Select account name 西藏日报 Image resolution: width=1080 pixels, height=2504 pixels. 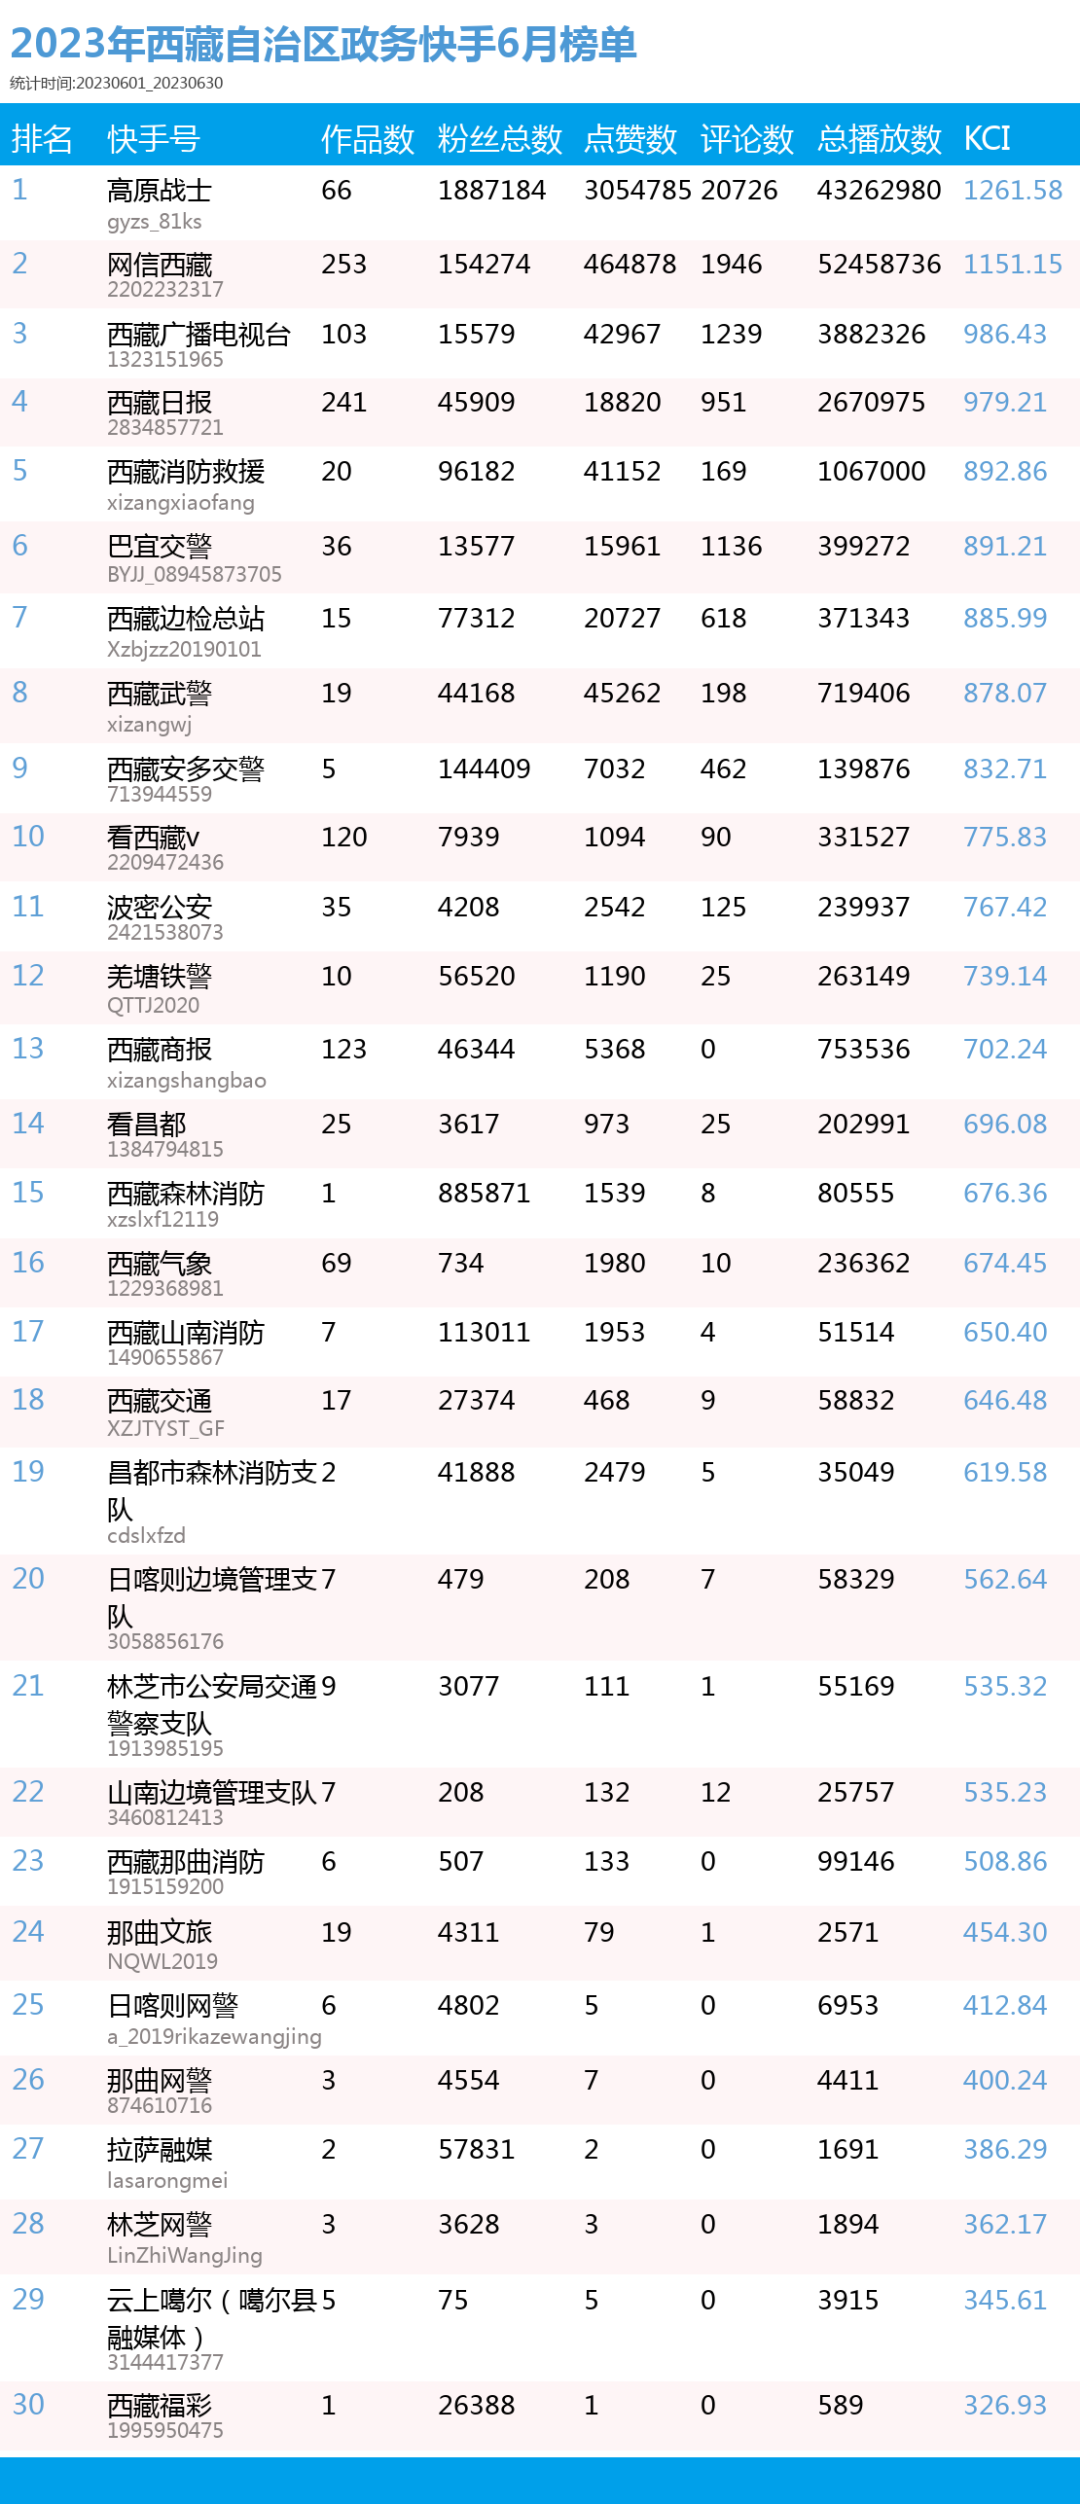point(159,402)
